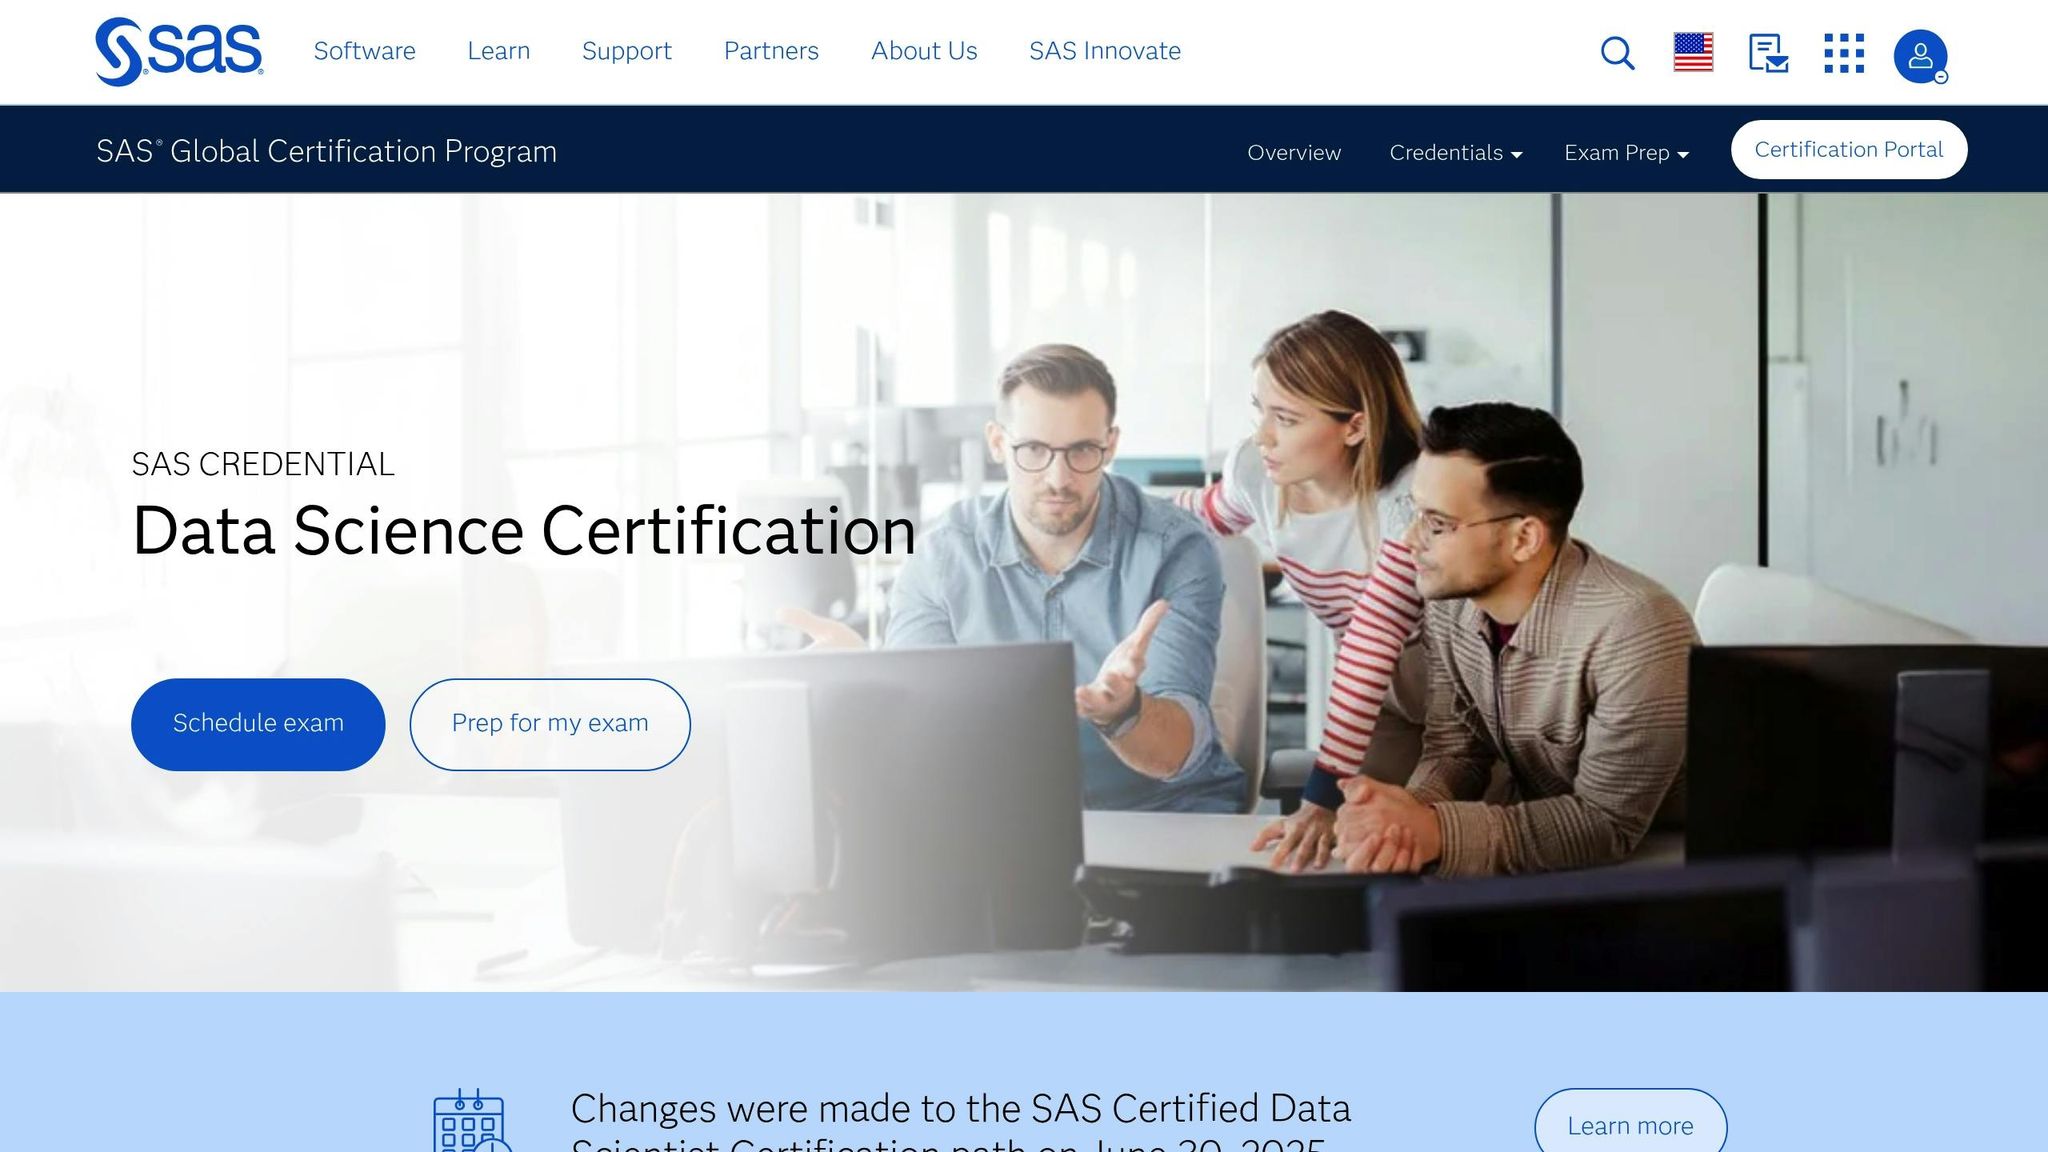The height and width of the screenshot is (1152, 2048).
Task: Go to the certification Overview
Action: pos(1293,152)
